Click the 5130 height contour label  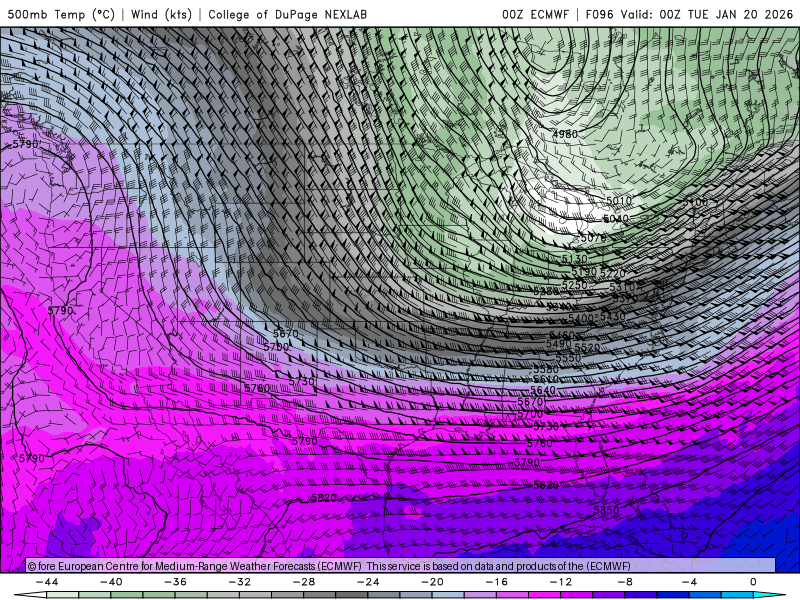tap(575, 259)
